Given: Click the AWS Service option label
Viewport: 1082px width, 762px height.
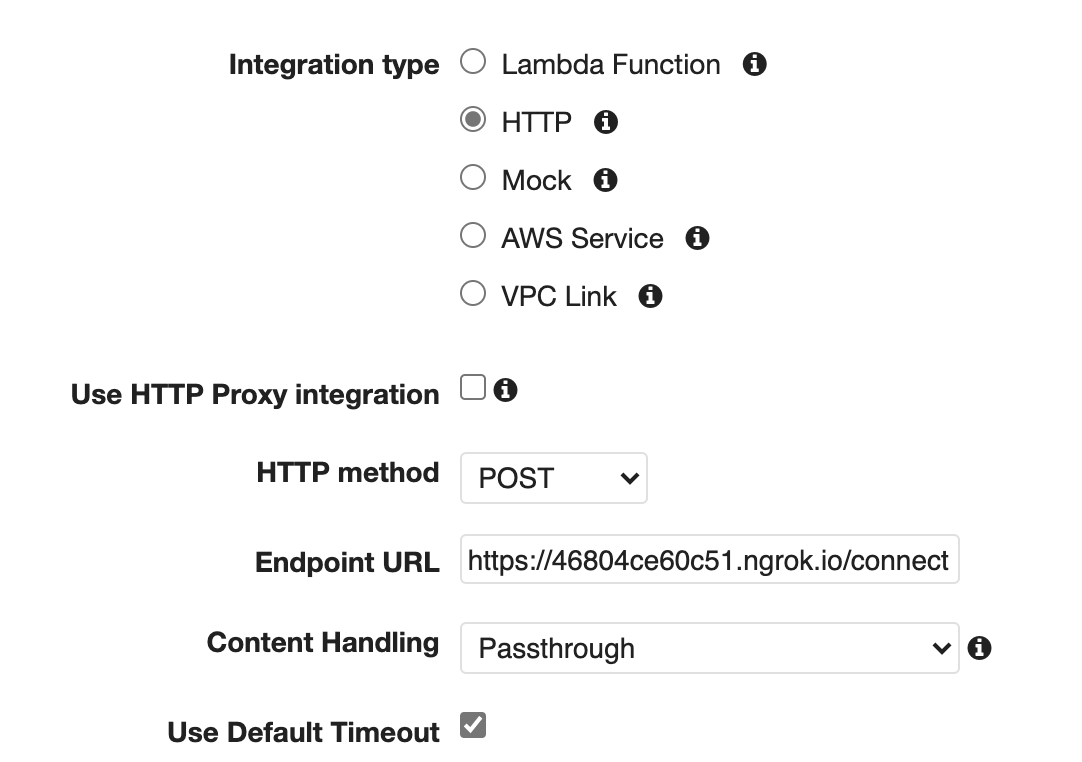Looking at the screenshot, I should [x=582, y=239].
